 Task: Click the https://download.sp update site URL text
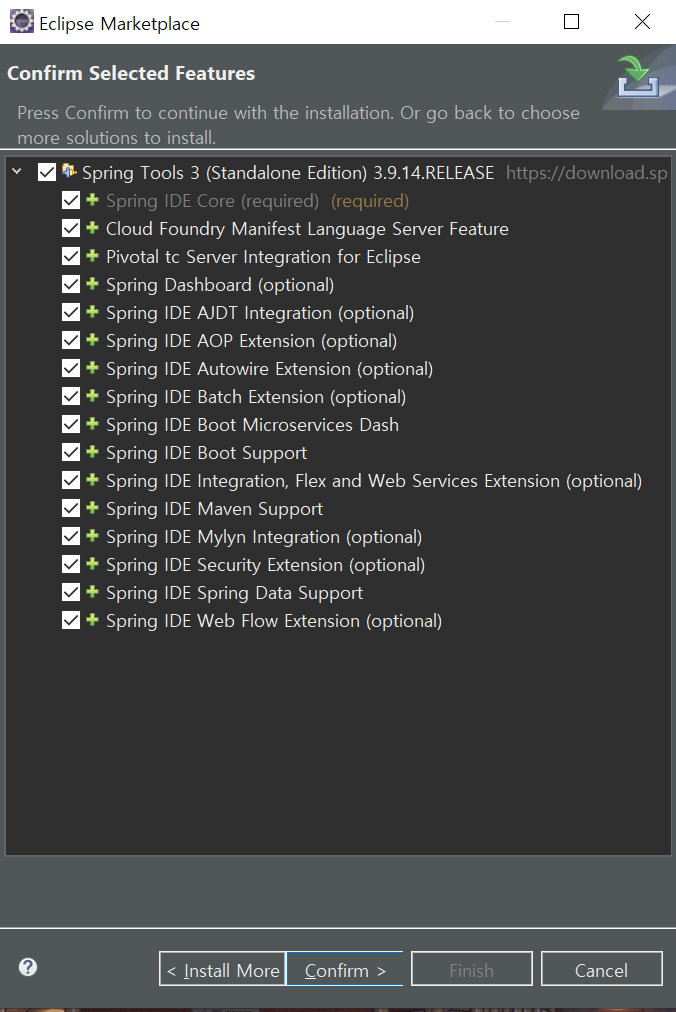tap(586, 173)
